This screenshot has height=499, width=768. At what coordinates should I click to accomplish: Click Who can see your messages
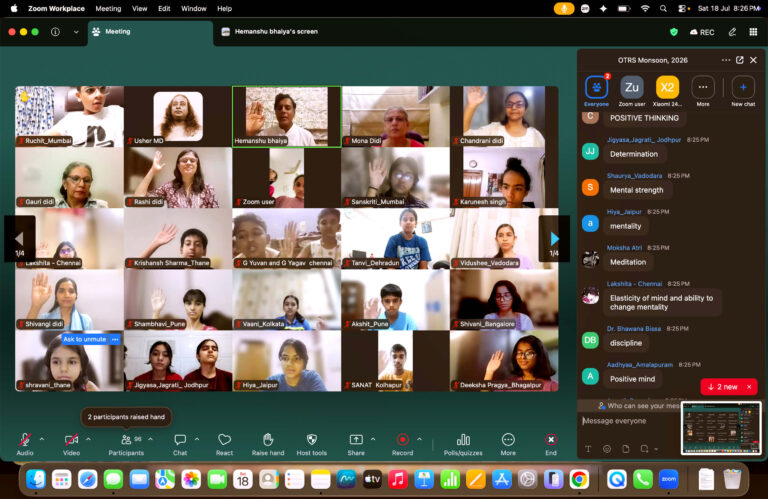[638, 406]
